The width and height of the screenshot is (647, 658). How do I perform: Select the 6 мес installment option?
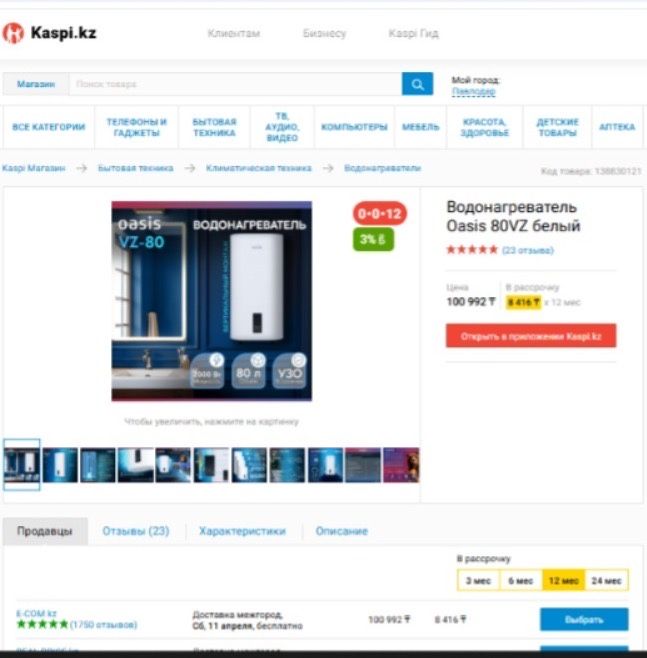click(521, 581)
